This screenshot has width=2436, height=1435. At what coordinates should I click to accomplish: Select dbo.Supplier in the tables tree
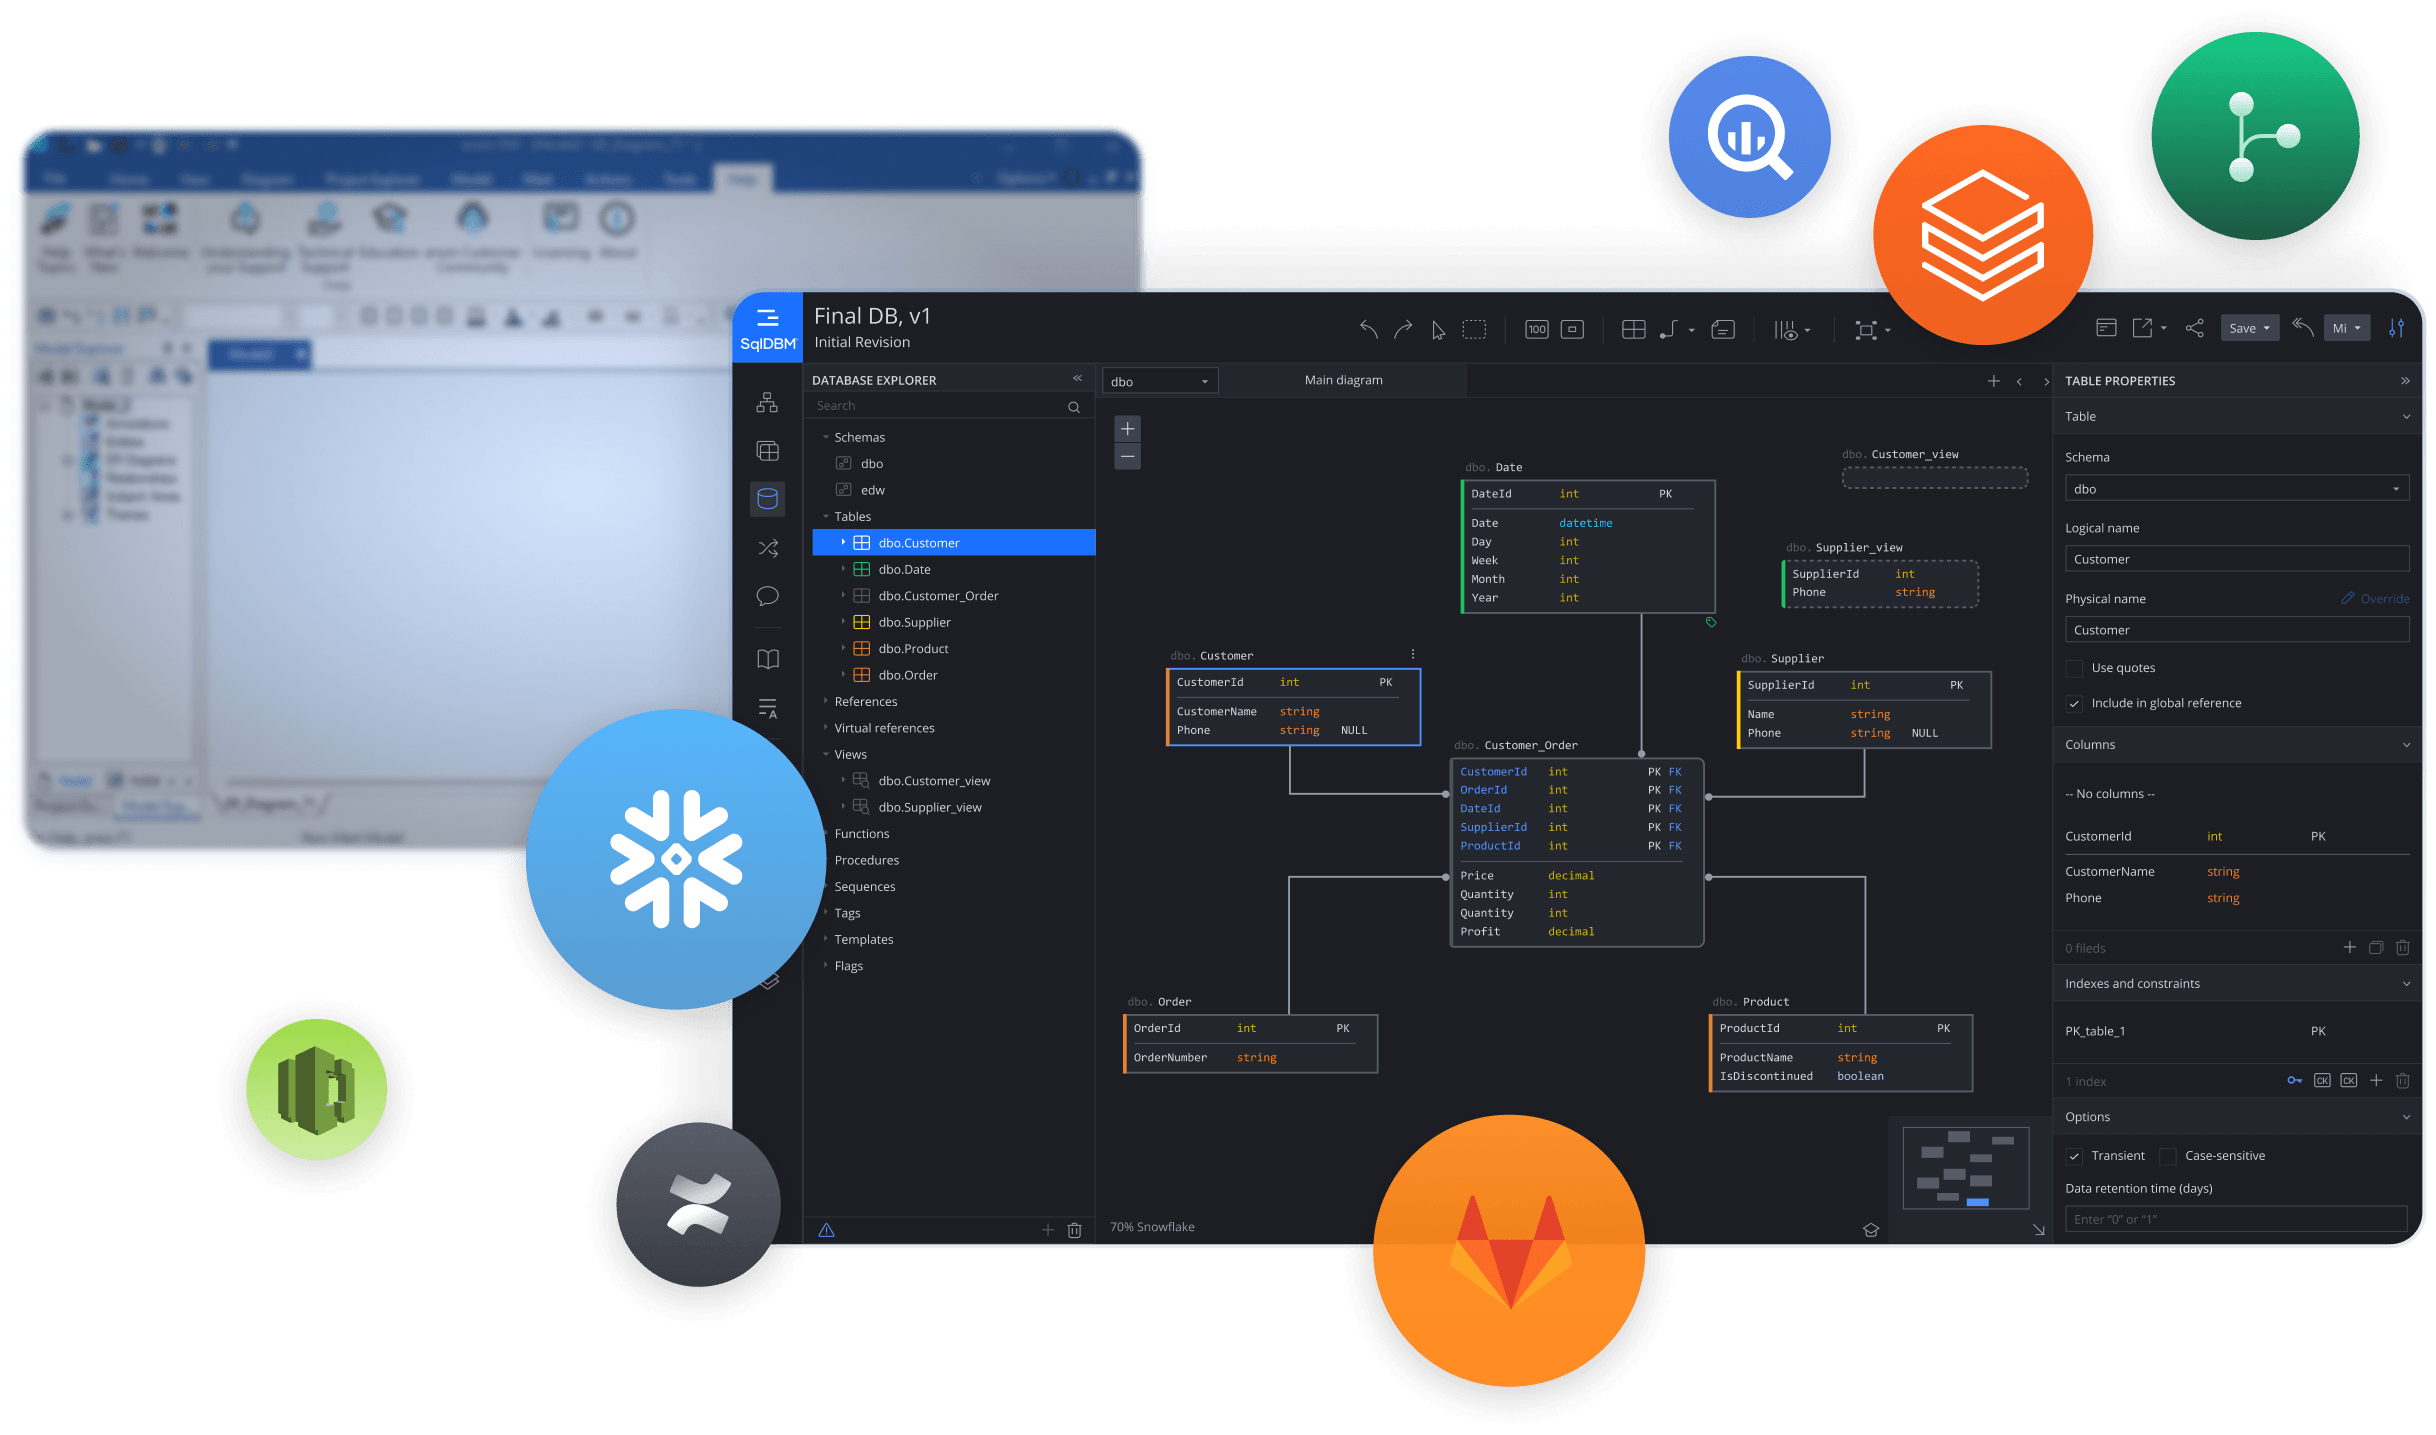tap(914, 622)
